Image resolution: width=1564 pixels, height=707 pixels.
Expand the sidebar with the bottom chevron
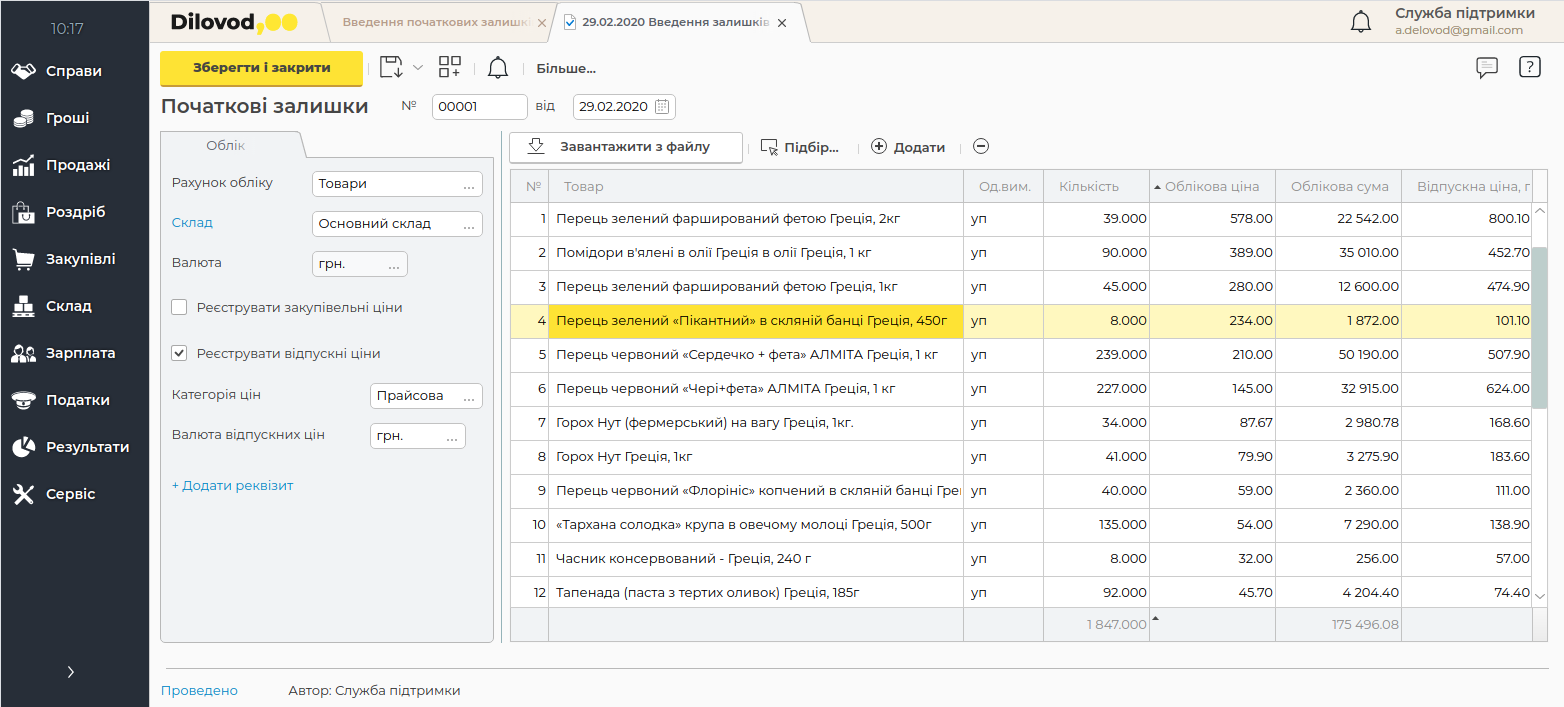coord(70,672)
